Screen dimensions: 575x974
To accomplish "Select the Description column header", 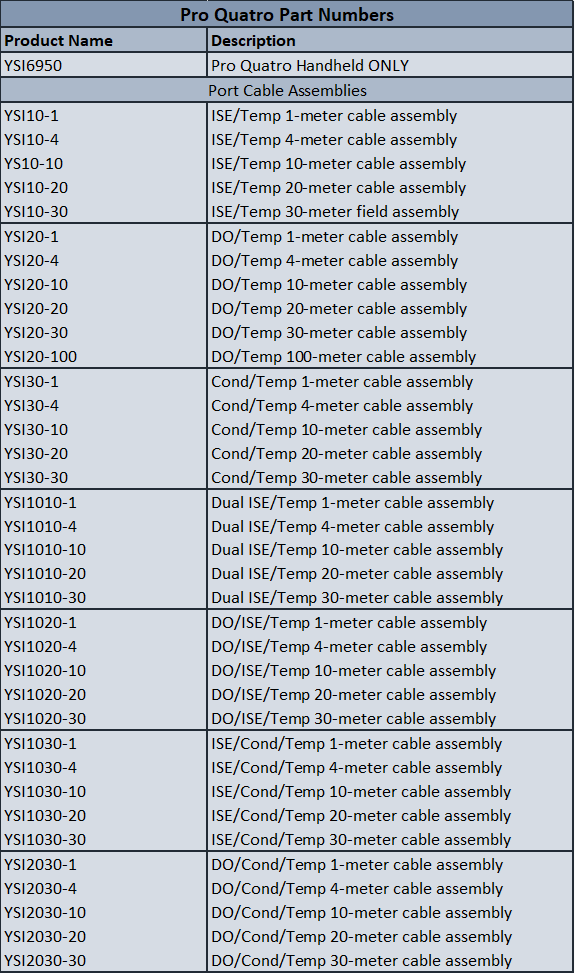I will tap(253, 41).
